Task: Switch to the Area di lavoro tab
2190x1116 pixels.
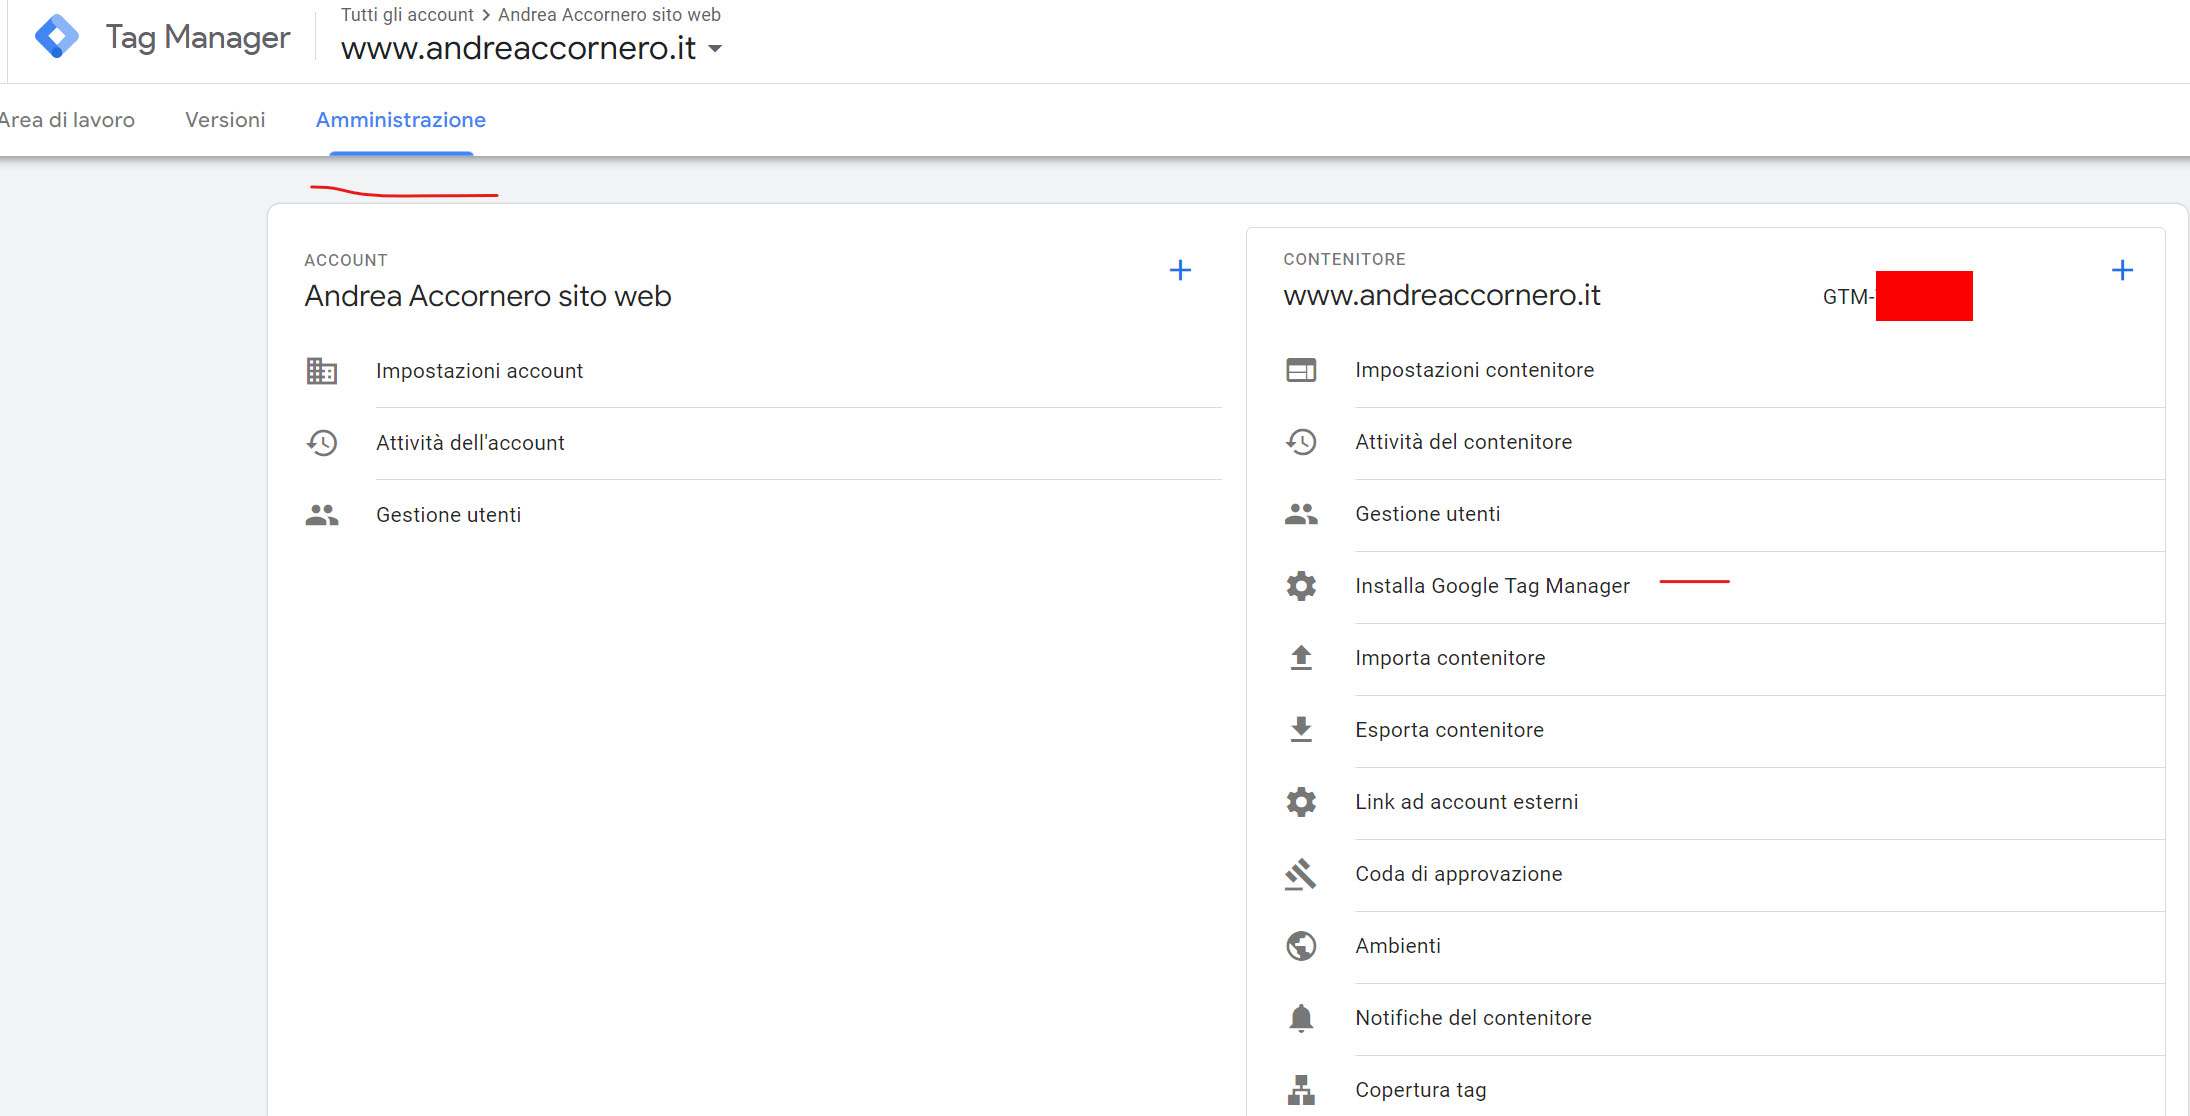Action: point(67,120)
